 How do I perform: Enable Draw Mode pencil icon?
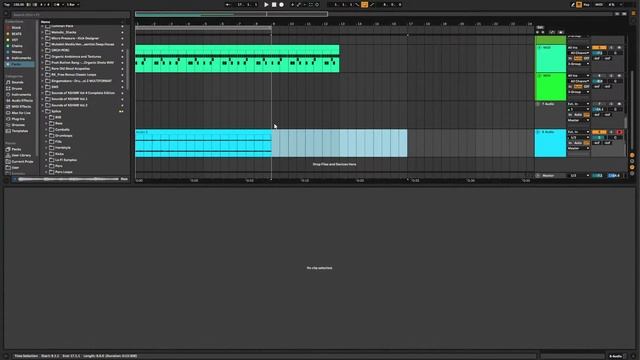coord(573,4)
